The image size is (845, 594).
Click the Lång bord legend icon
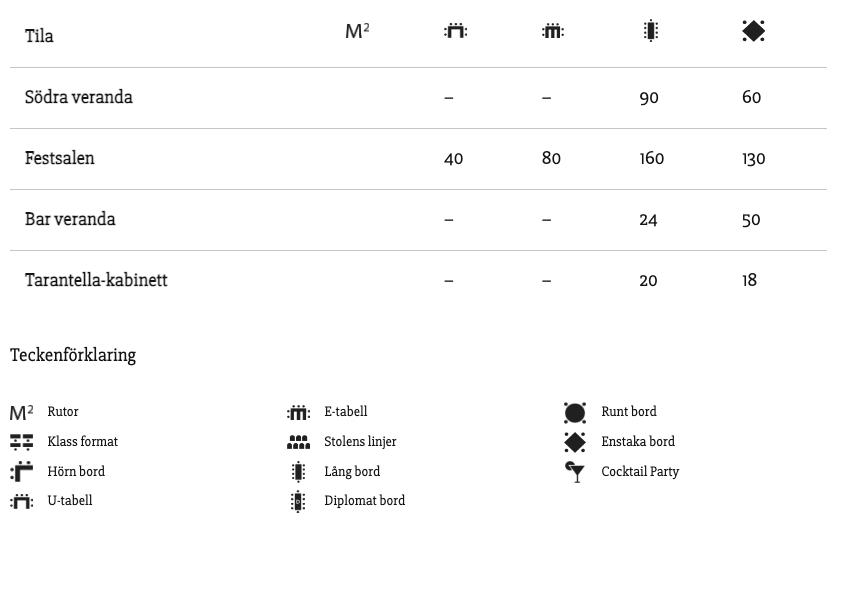click(298, 472)
